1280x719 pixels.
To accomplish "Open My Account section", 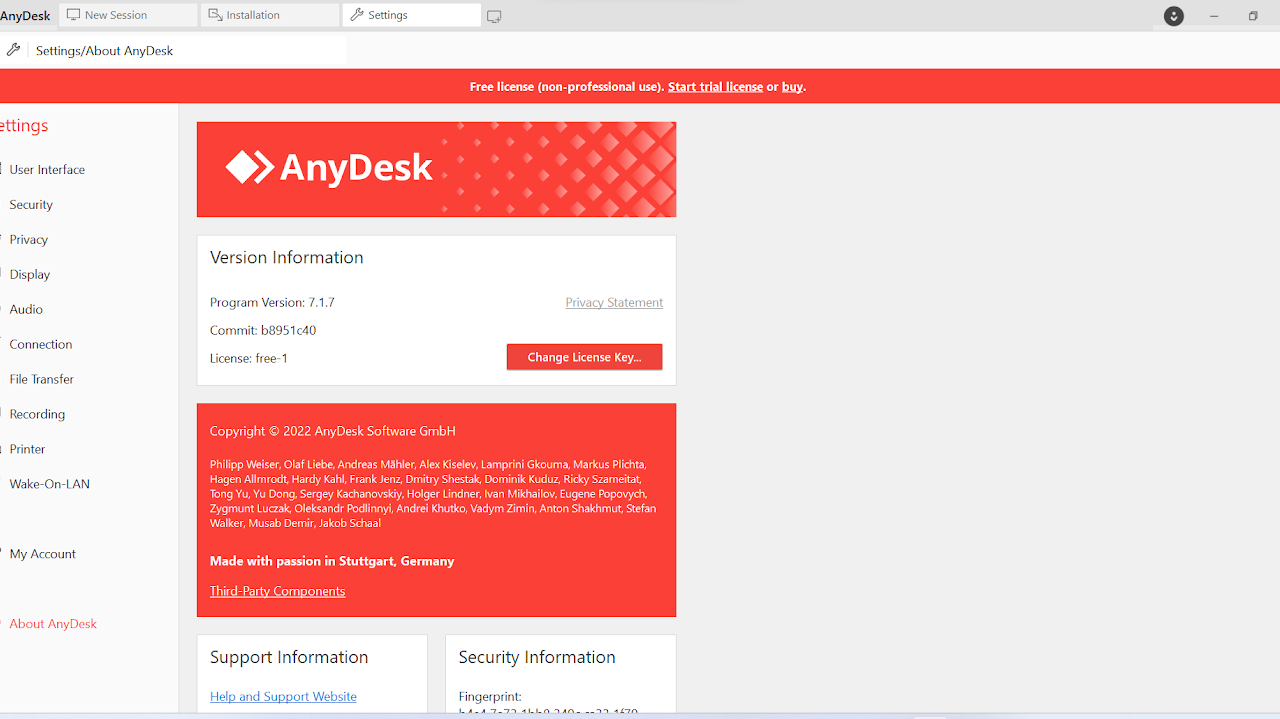I will [43, 555].
